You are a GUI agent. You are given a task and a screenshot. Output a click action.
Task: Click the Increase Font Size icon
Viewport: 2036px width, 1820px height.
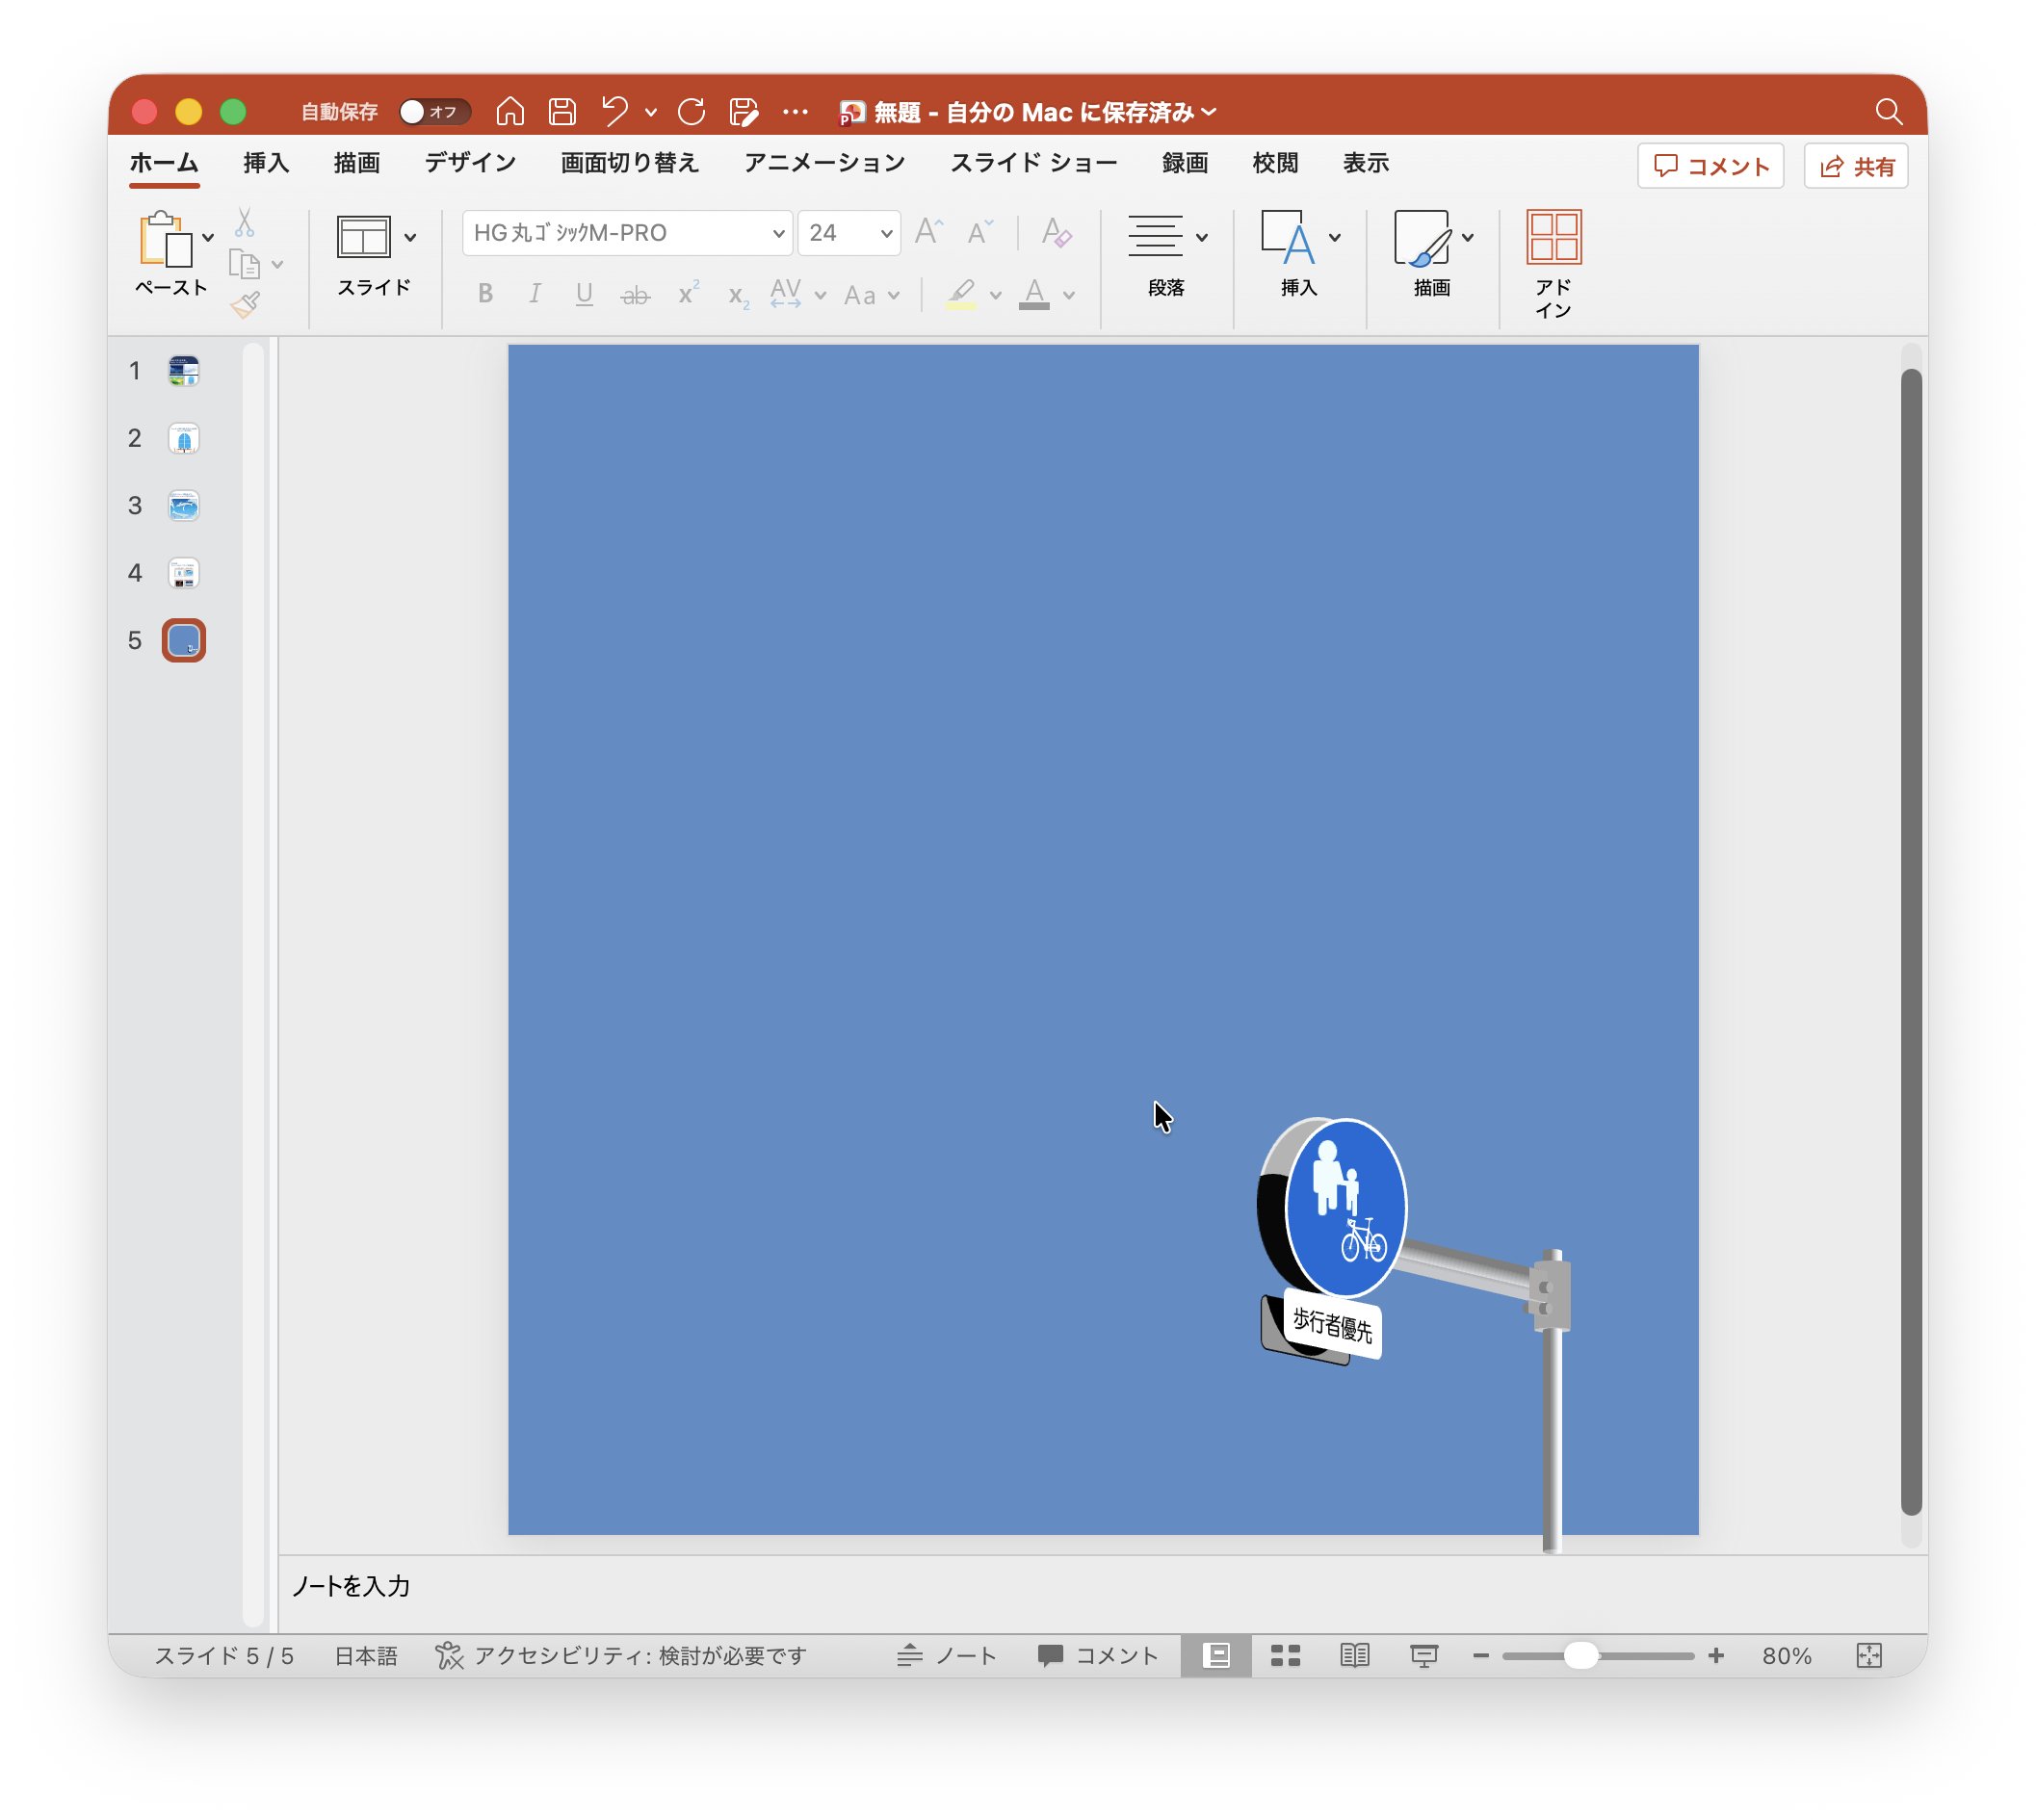[x=928, y=233]
